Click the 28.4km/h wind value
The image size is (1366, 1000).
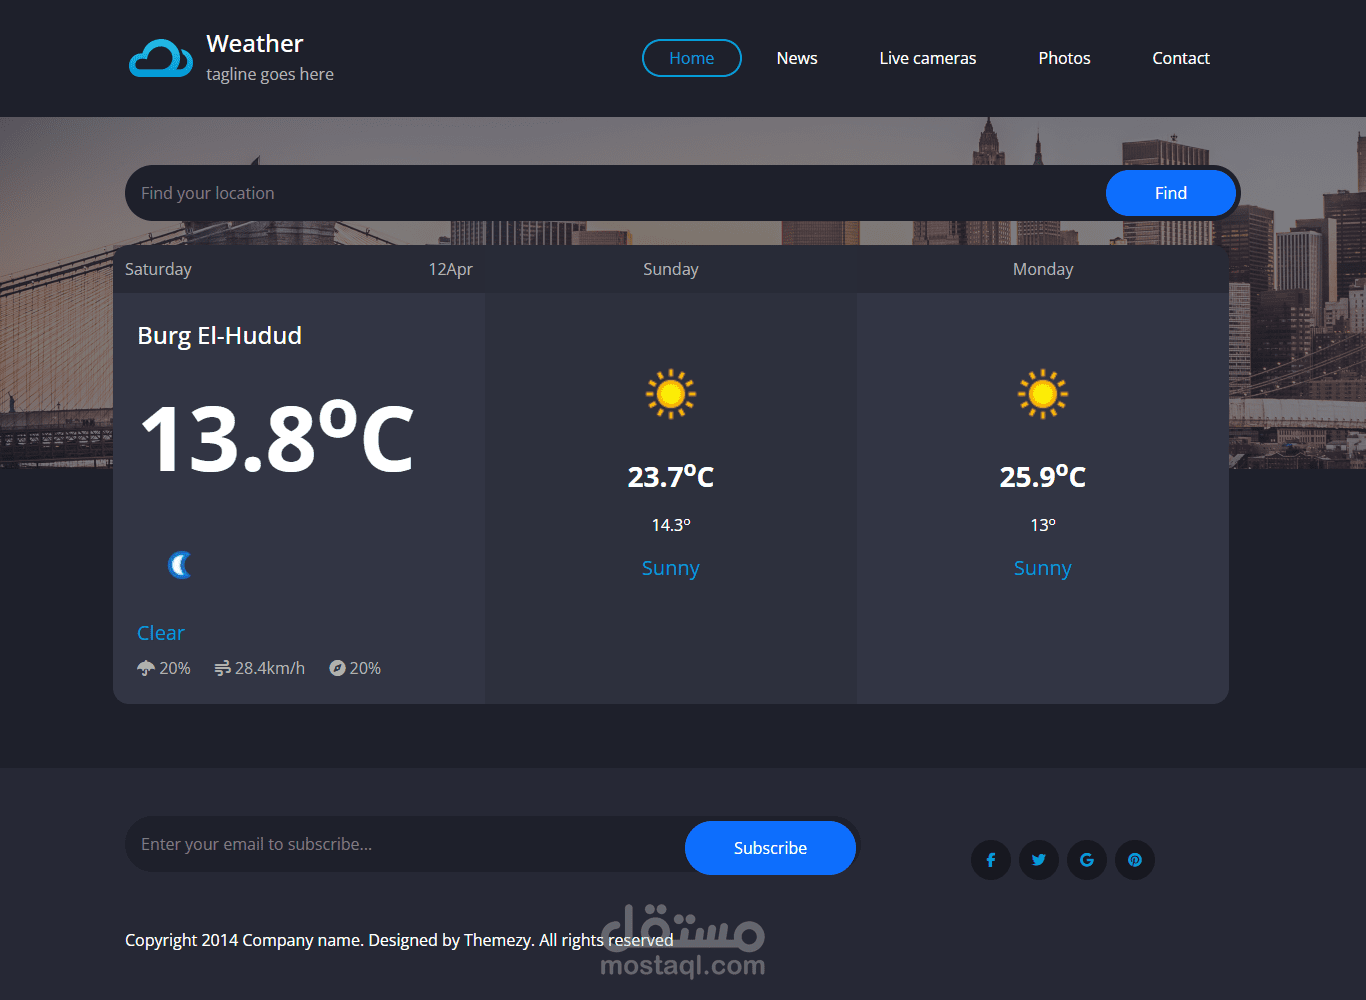click(x=270, y=668)
